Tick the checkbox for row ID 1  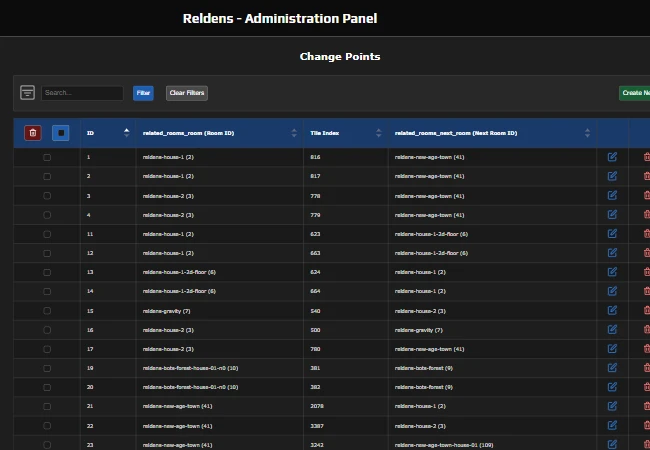(47, 157)
